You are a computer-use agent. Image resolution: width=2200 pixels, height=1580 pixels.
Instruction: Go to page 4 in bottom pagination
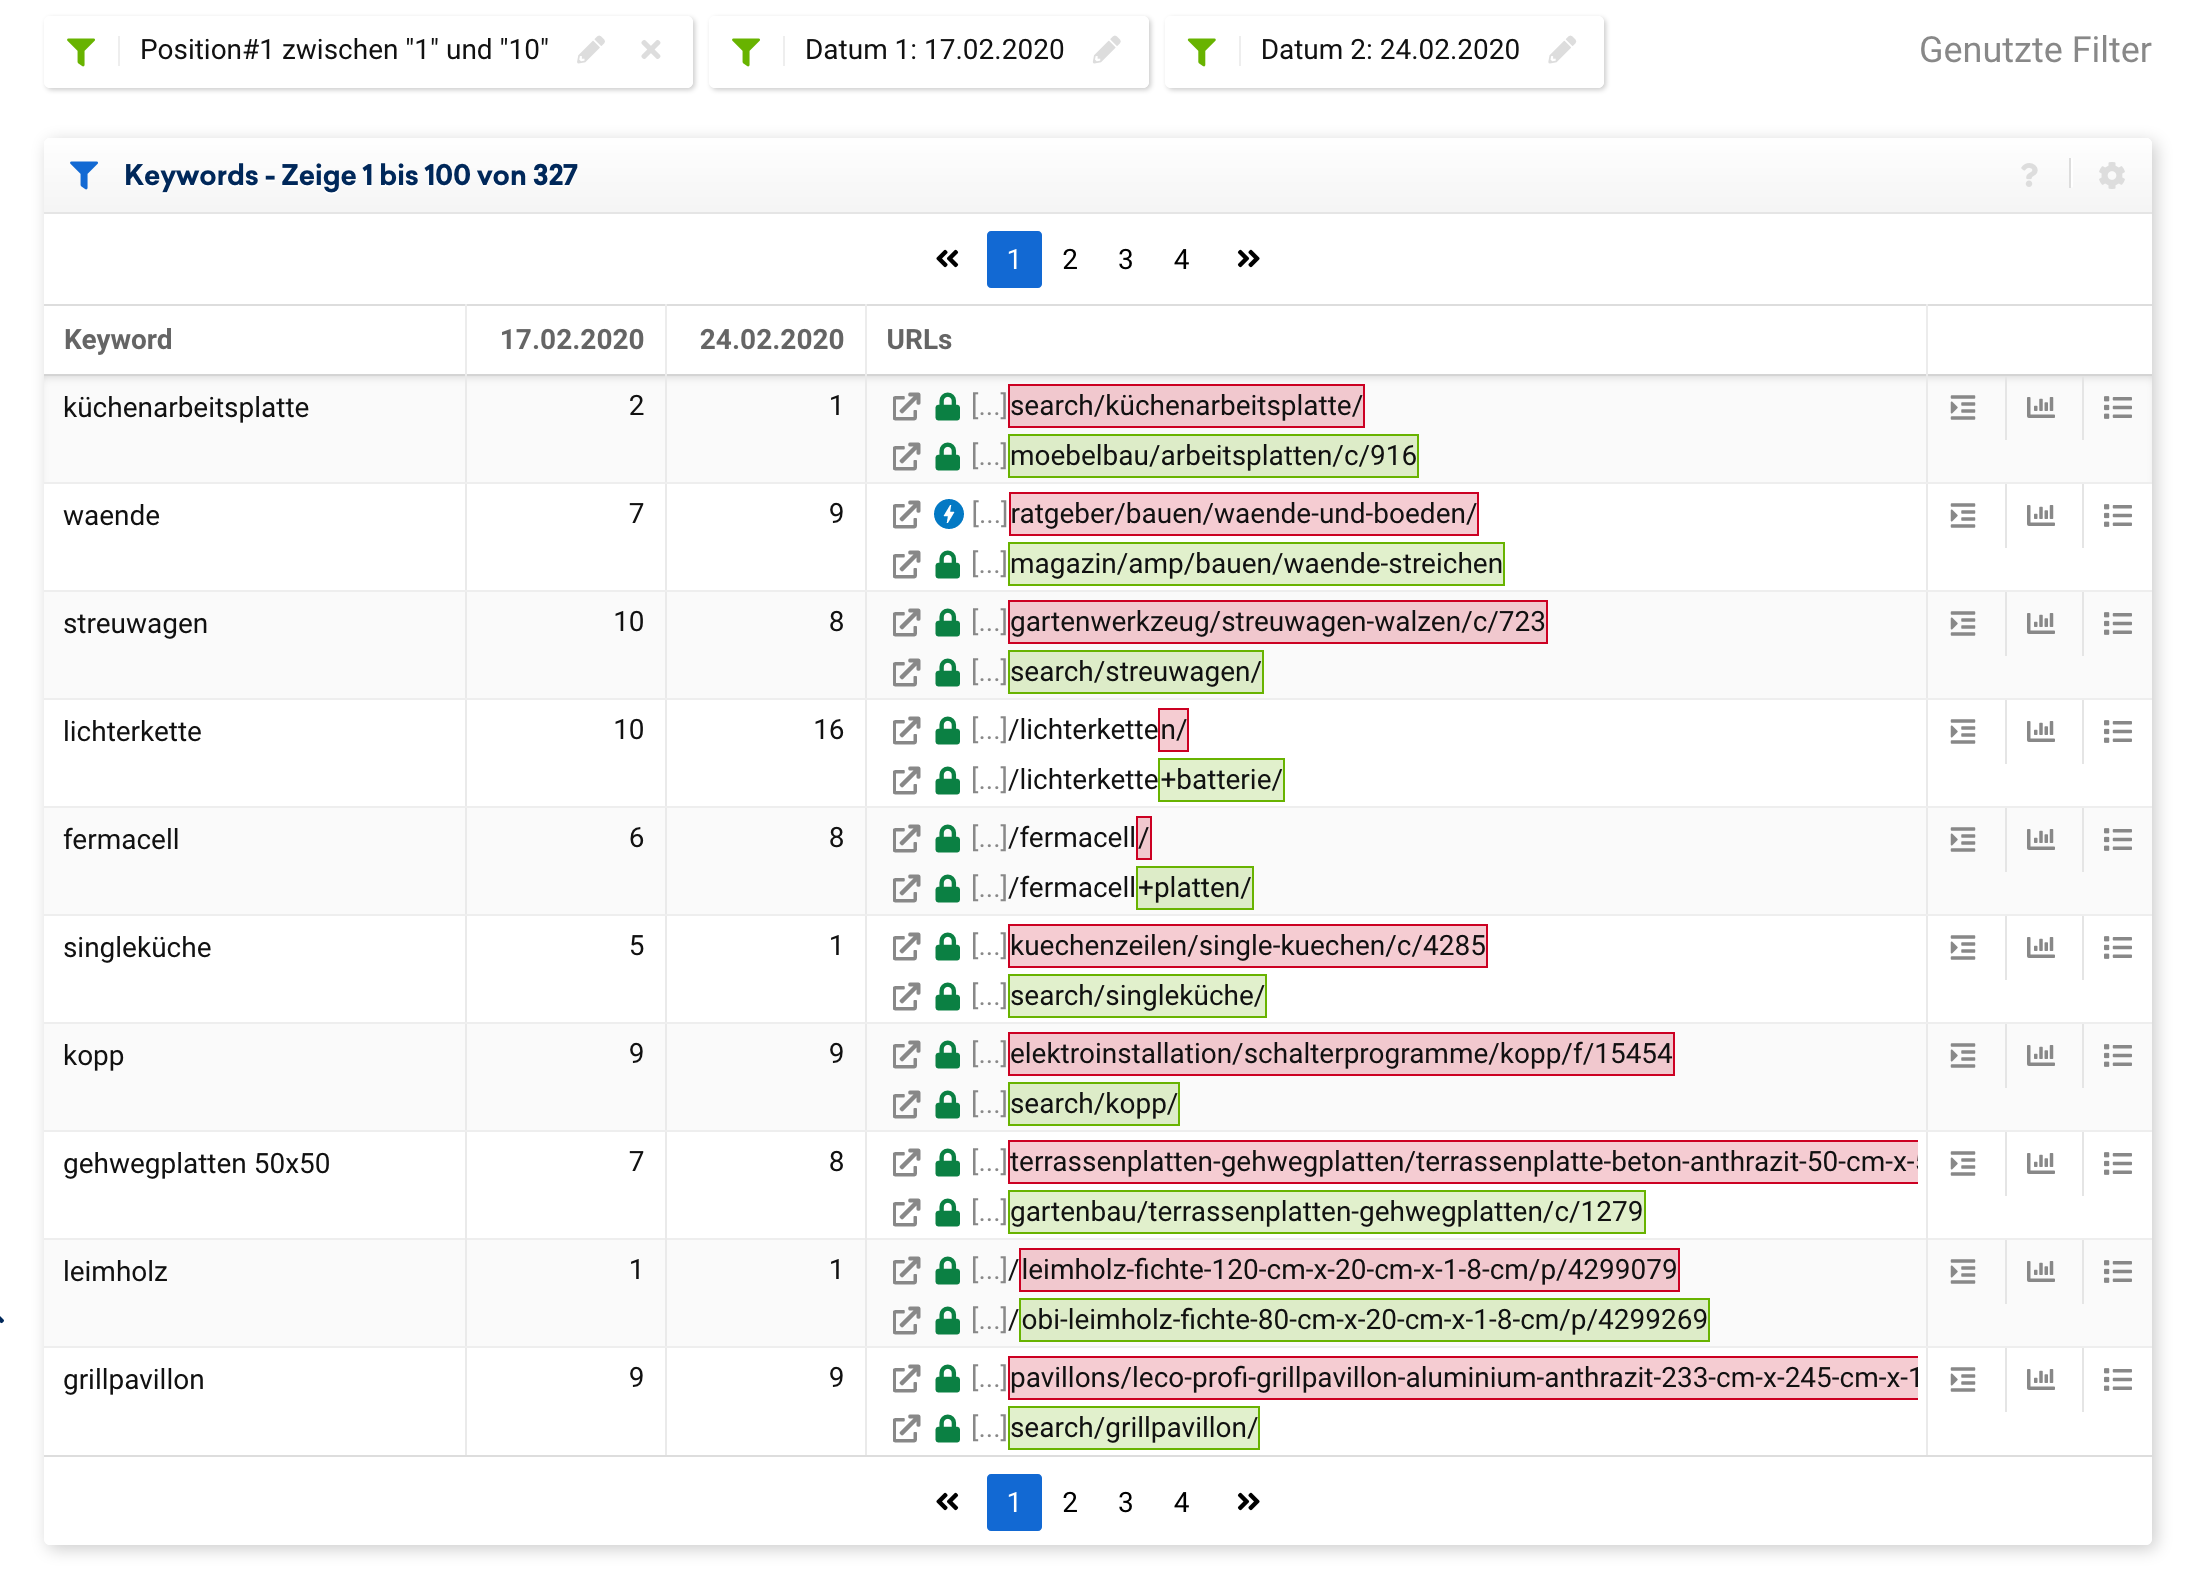[1181, 1502]
